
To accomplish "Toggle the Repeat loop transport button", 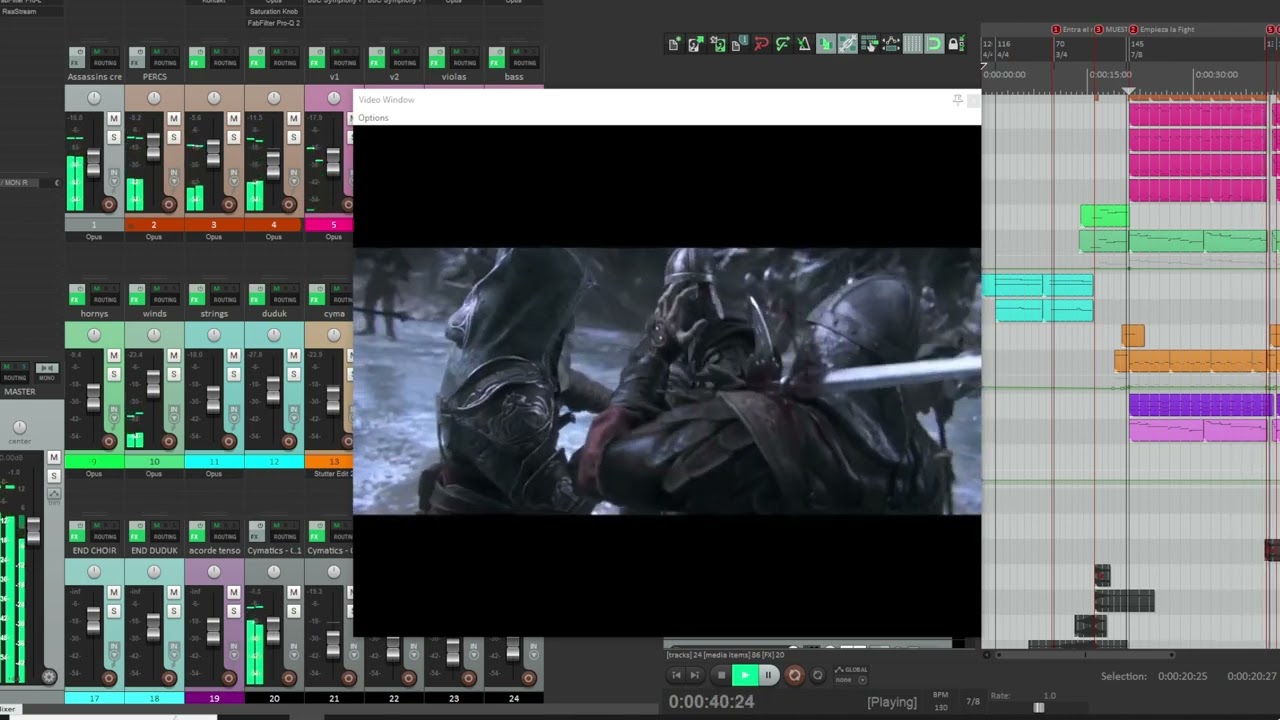I will coord(817,675).
